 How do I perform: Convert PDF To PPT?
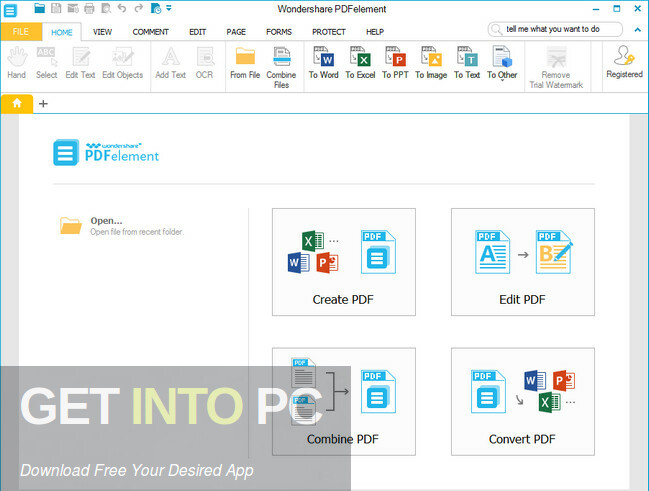point(395,63)
